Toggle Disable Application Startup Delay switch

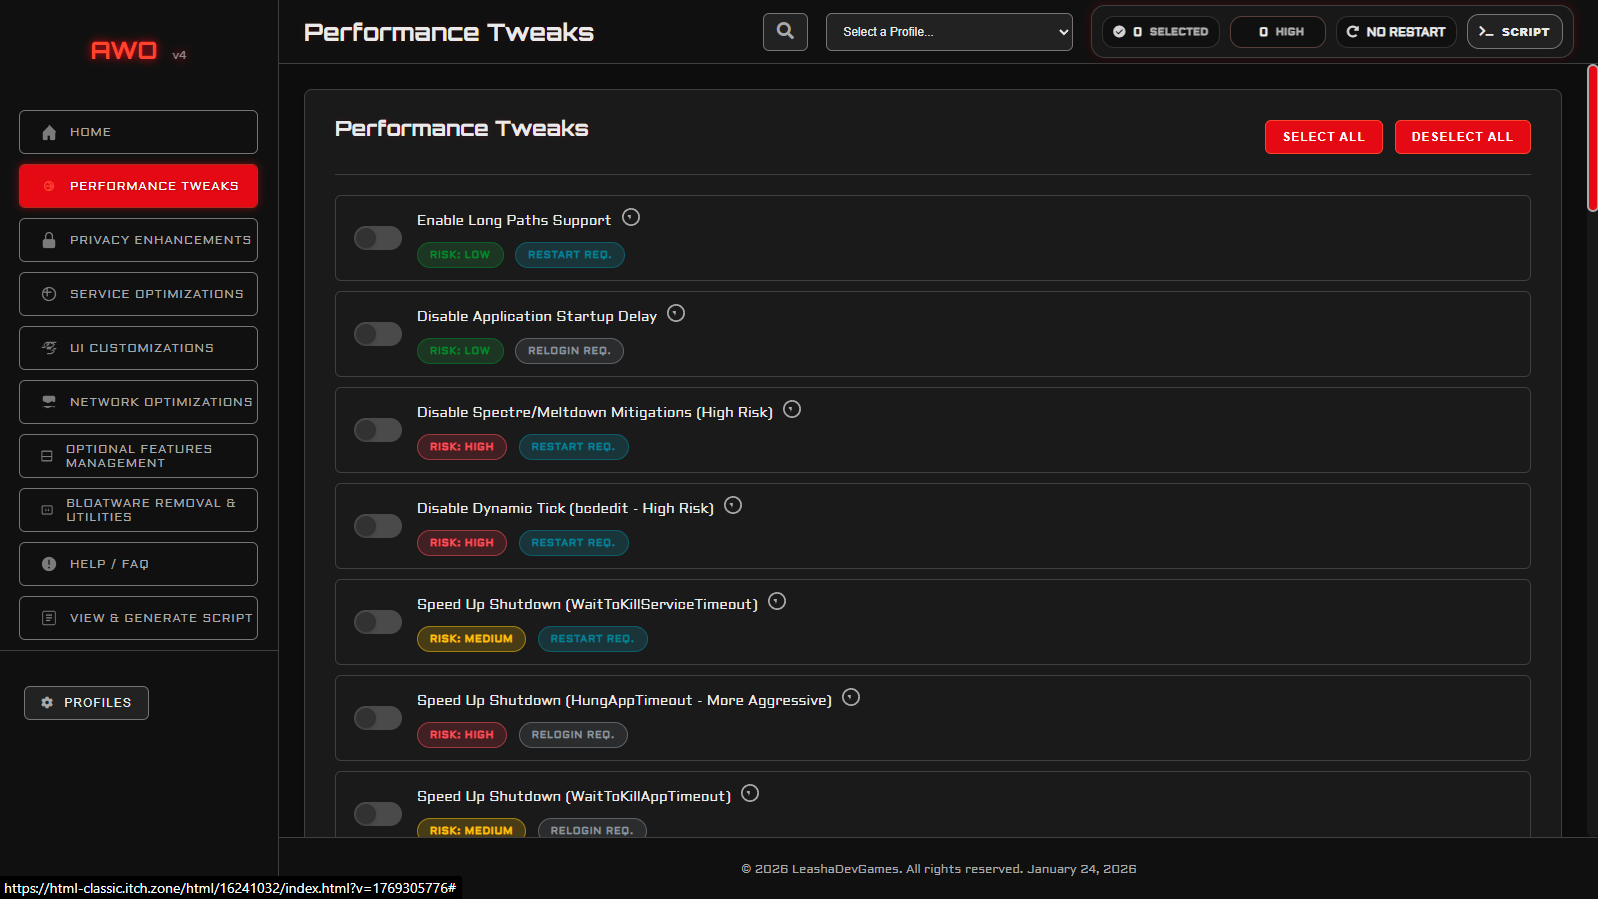pyautogui.click(x=378, y=334)
